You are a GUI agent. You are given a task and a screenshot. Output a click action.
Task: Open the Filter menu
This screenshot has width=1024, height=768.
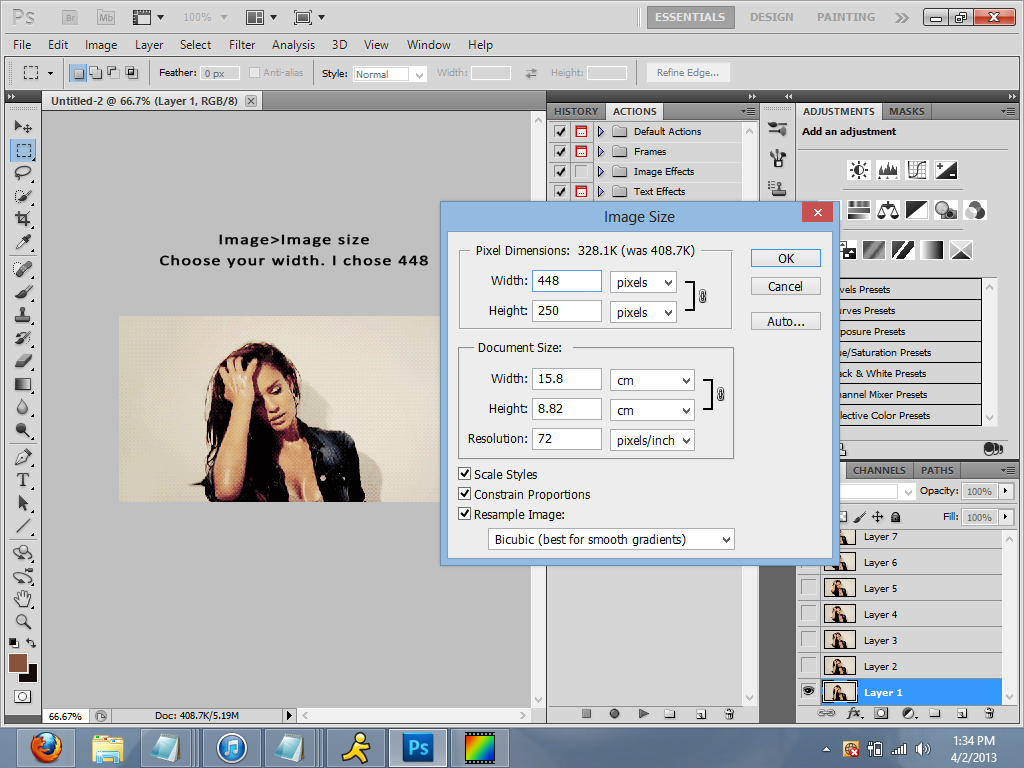point(242,45)
